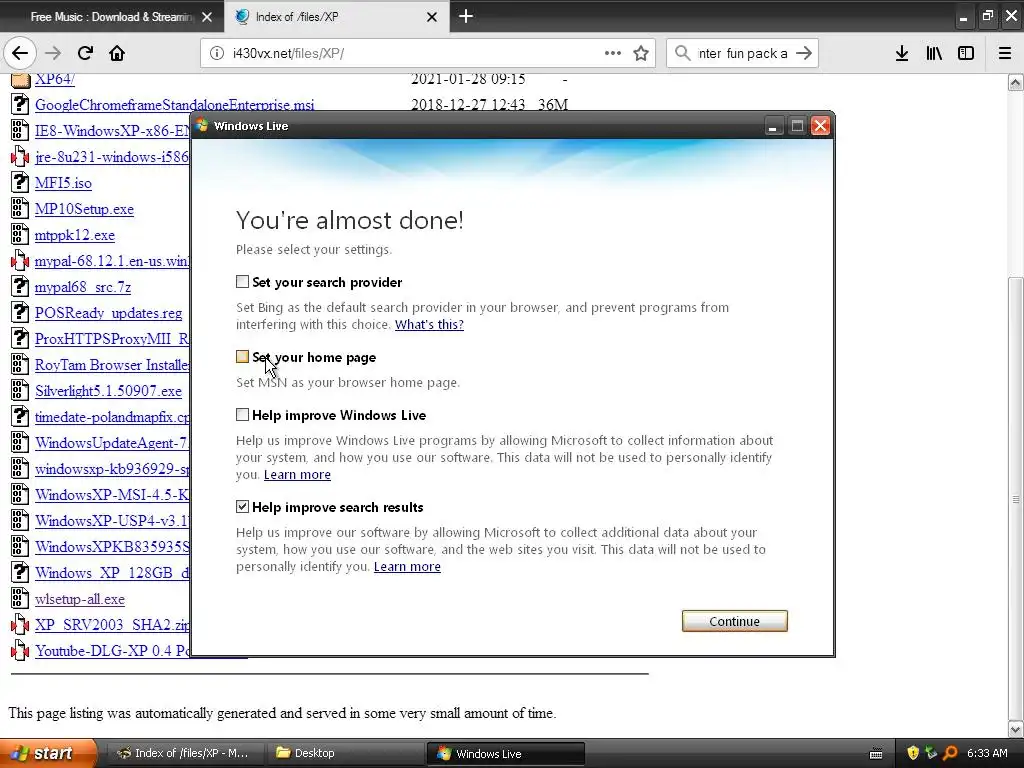Reload the current page
The width and height of the screenshot is (1024, 768).
[85, 54]
